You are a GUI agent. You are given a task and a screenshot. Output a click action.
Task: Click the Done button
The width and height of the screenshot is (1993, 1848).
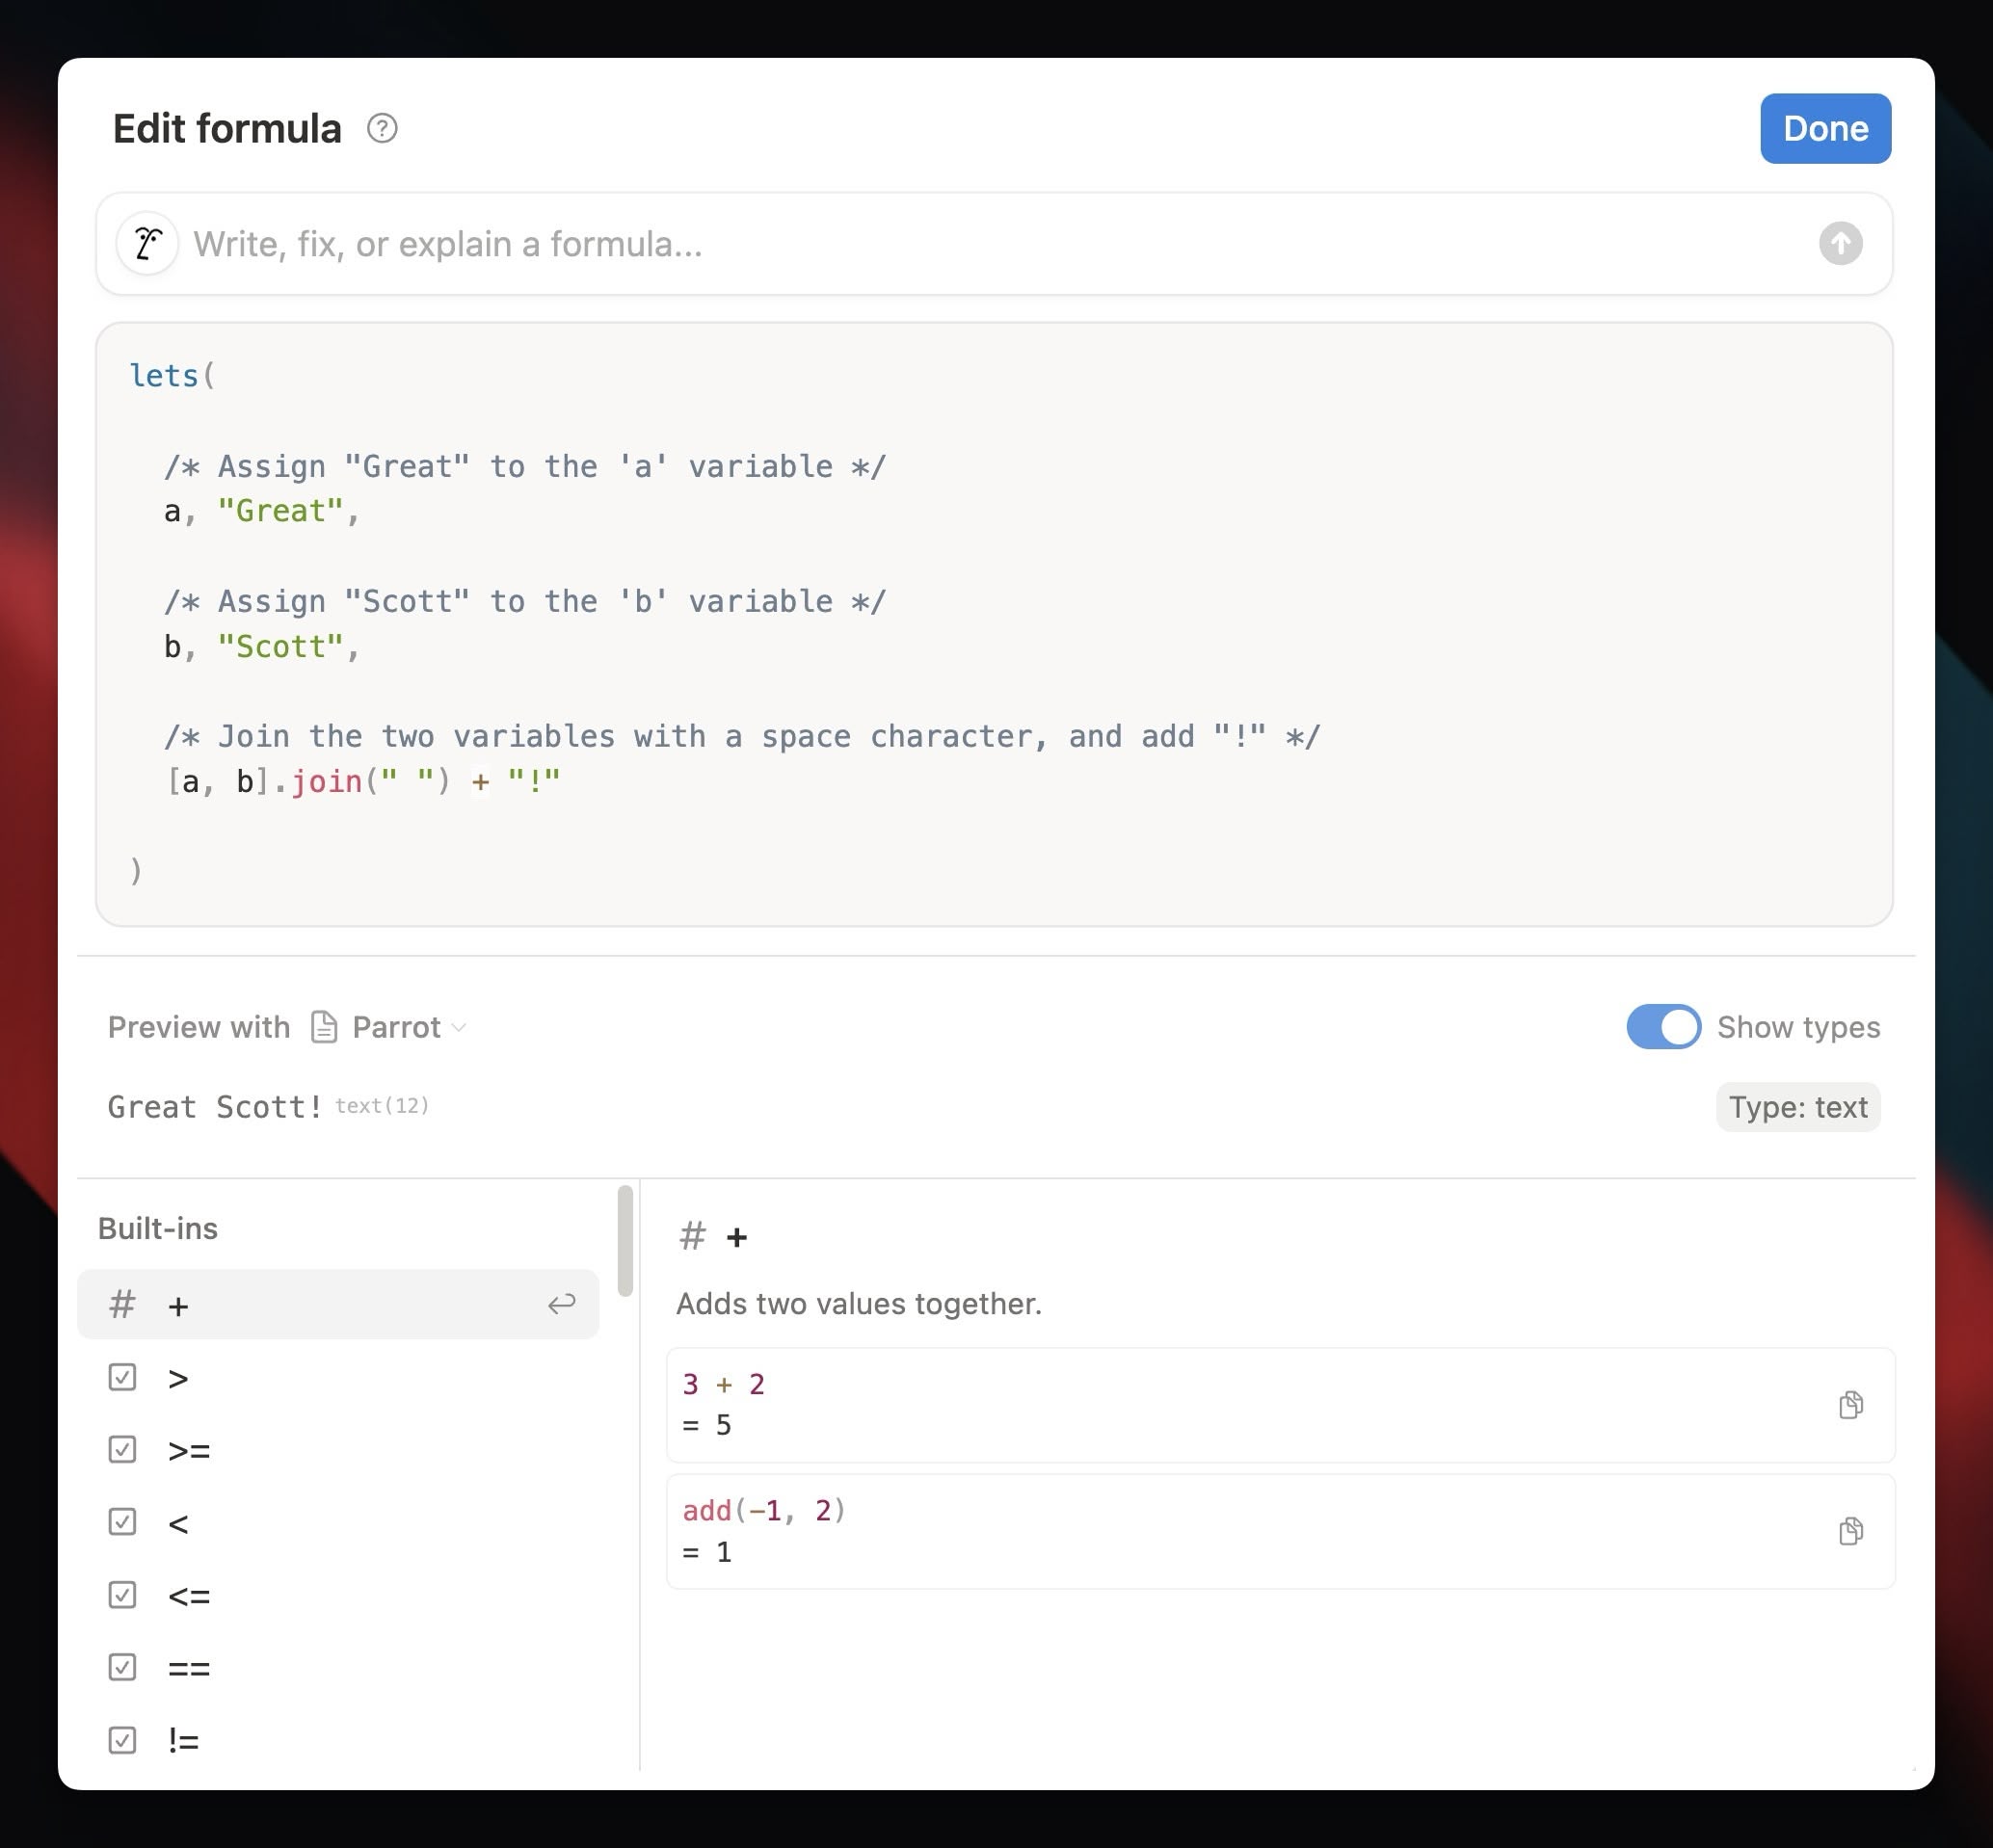[1825, 129]
